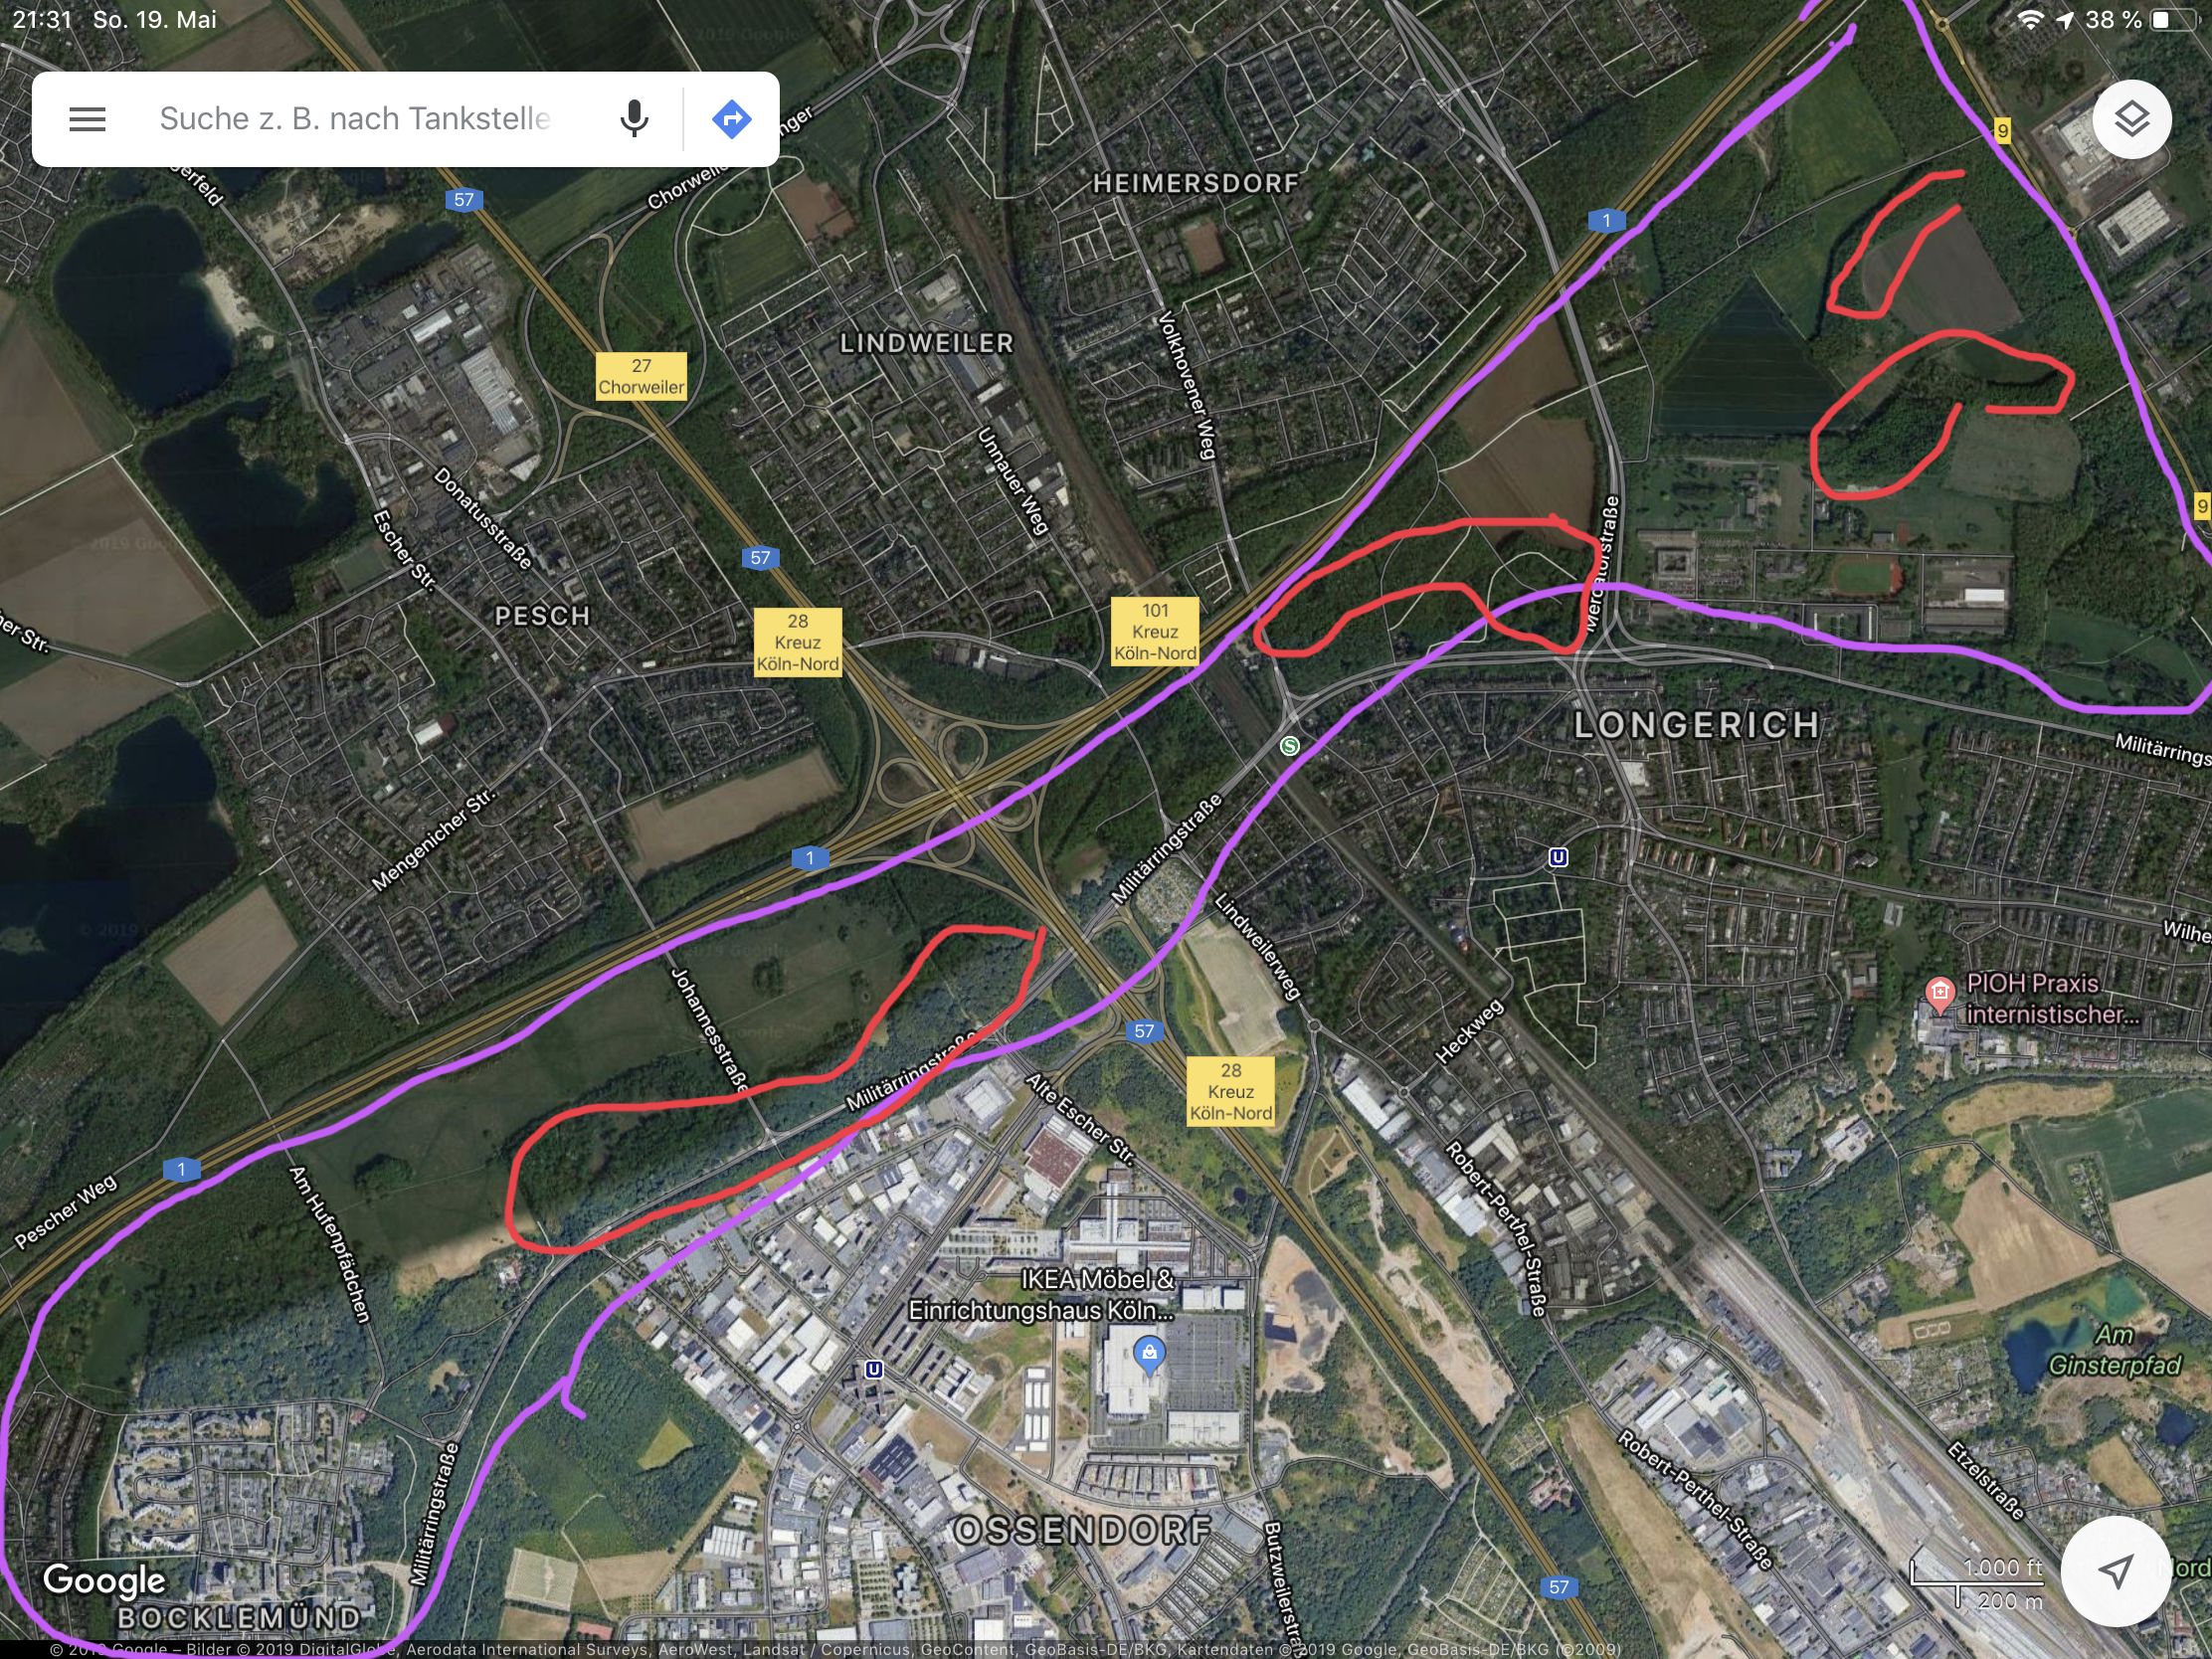The width and height of the screenshot is (2212, 1659).
Task: Tap the green S-Bahn station icon
Action: click(x=1290, y=746)
